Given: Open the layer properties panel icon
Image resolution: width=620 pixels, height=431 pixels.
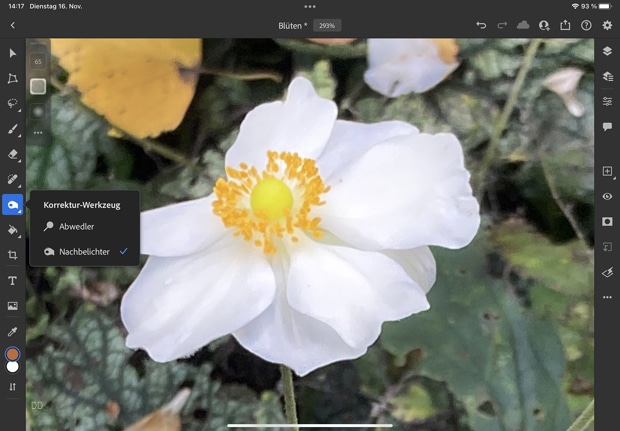Looking at the screenshot, I should [607, 101].
